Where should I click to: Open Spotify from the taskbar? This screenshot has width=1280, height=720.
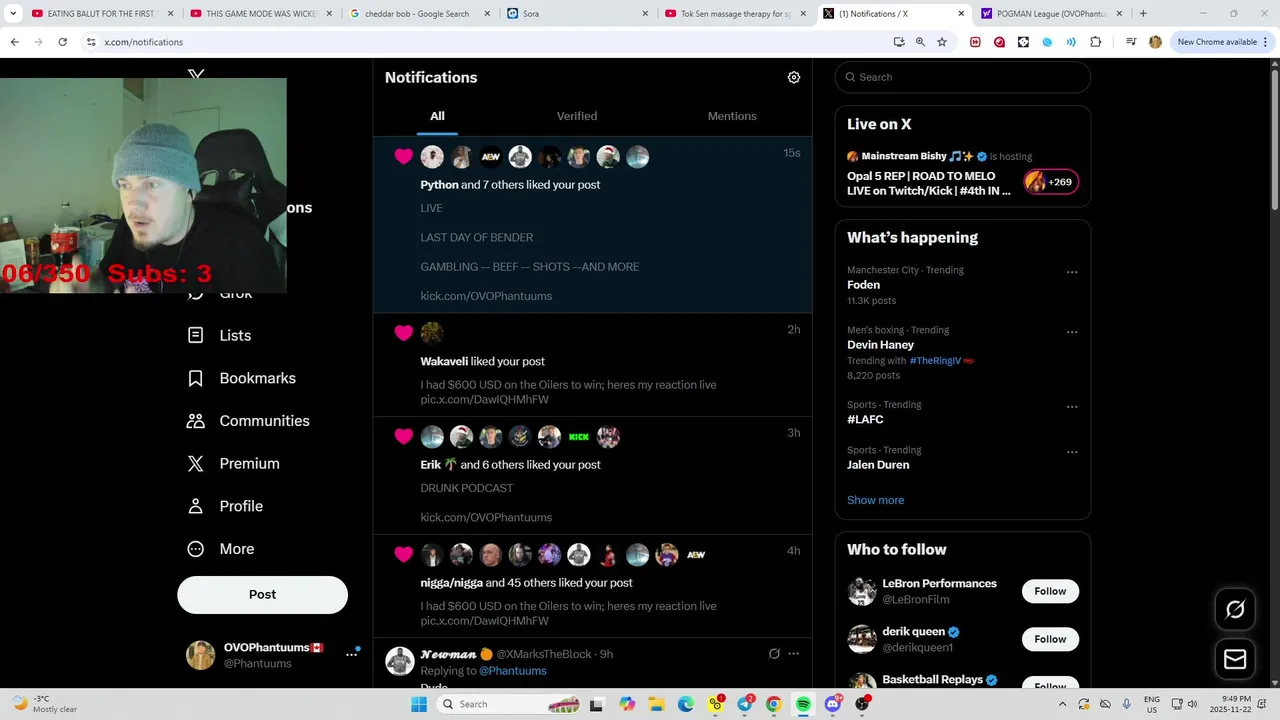pos(803,704)
